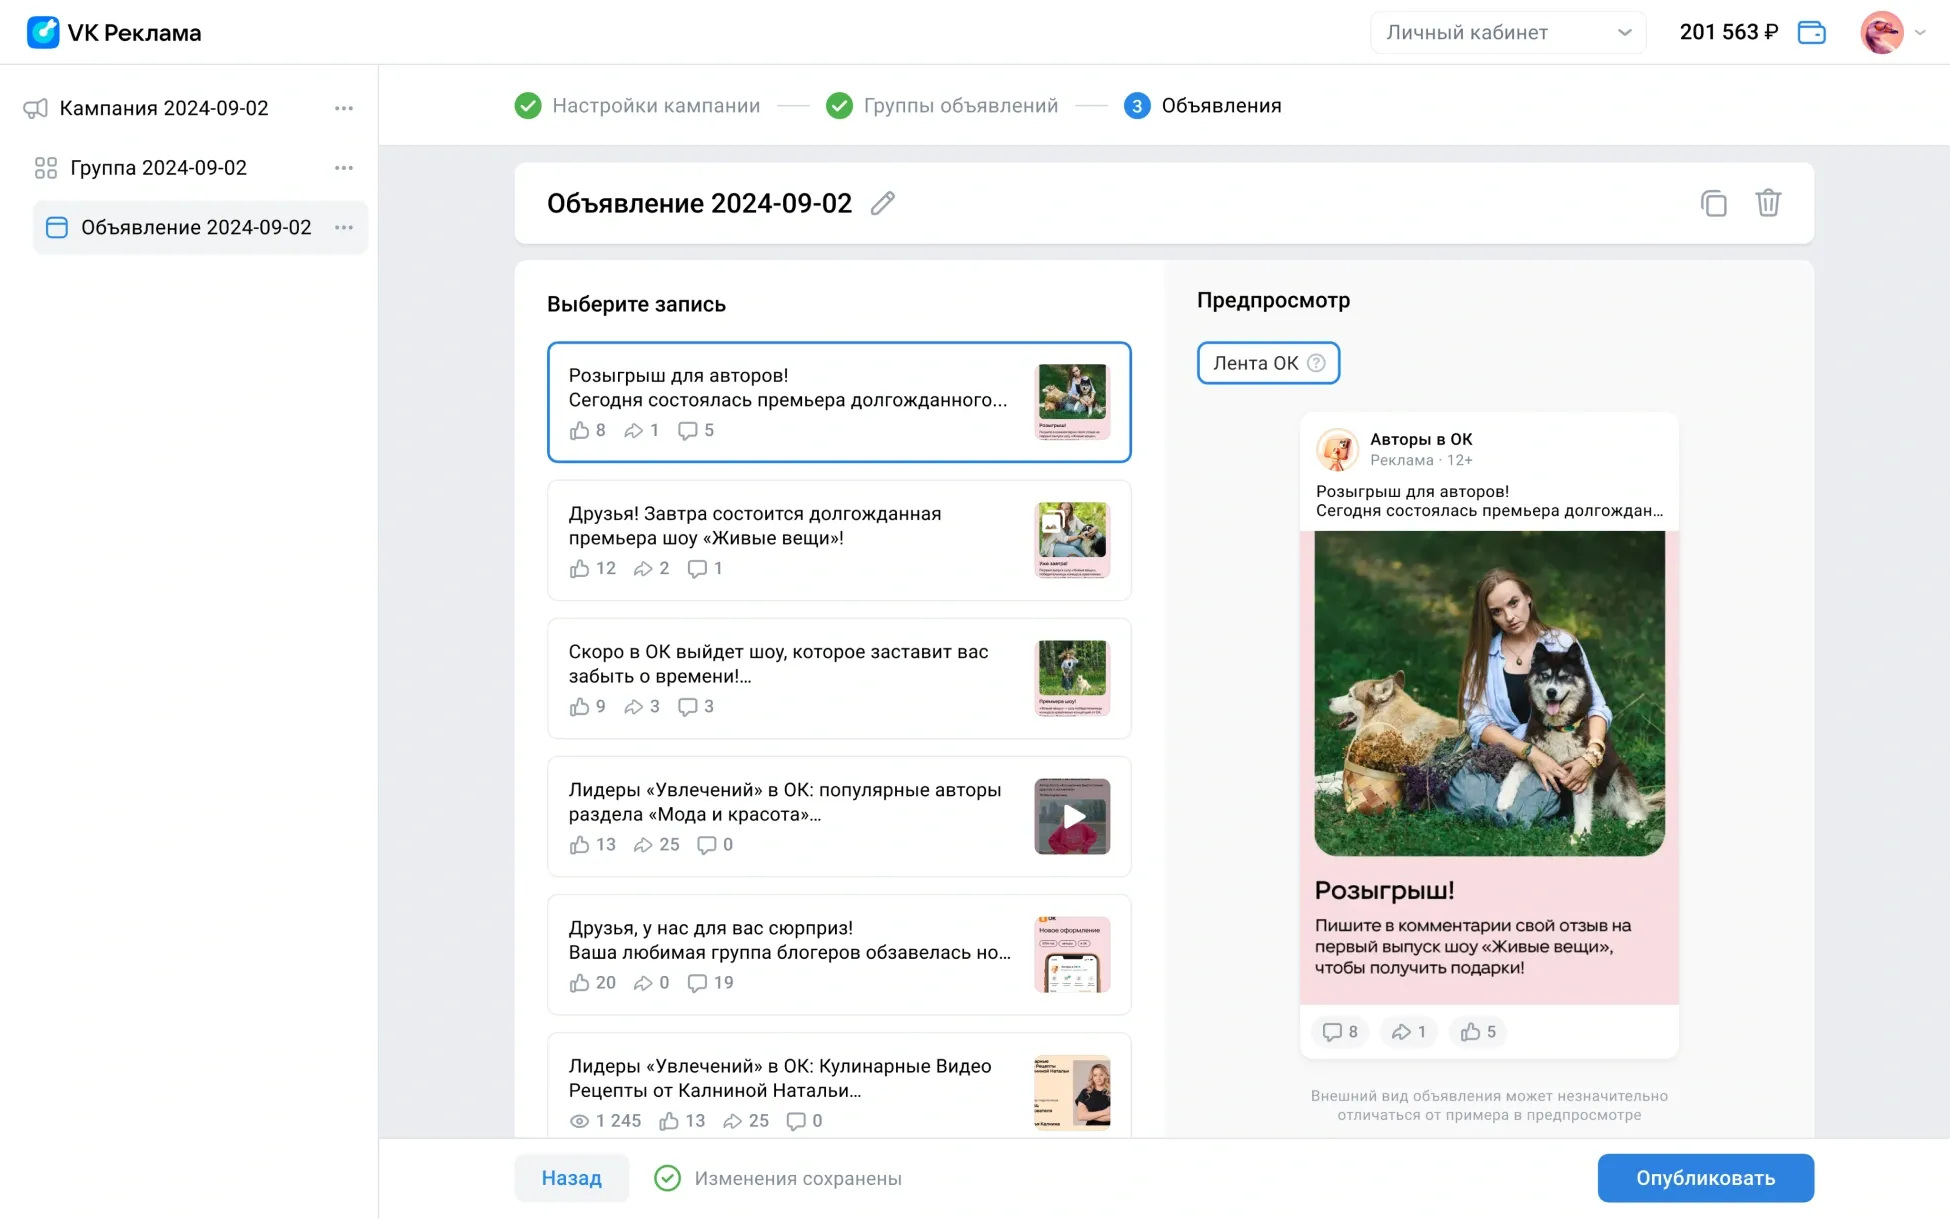1950x1219 pixels.
Task: Click the Назад button
Action: pos(571,1178)
